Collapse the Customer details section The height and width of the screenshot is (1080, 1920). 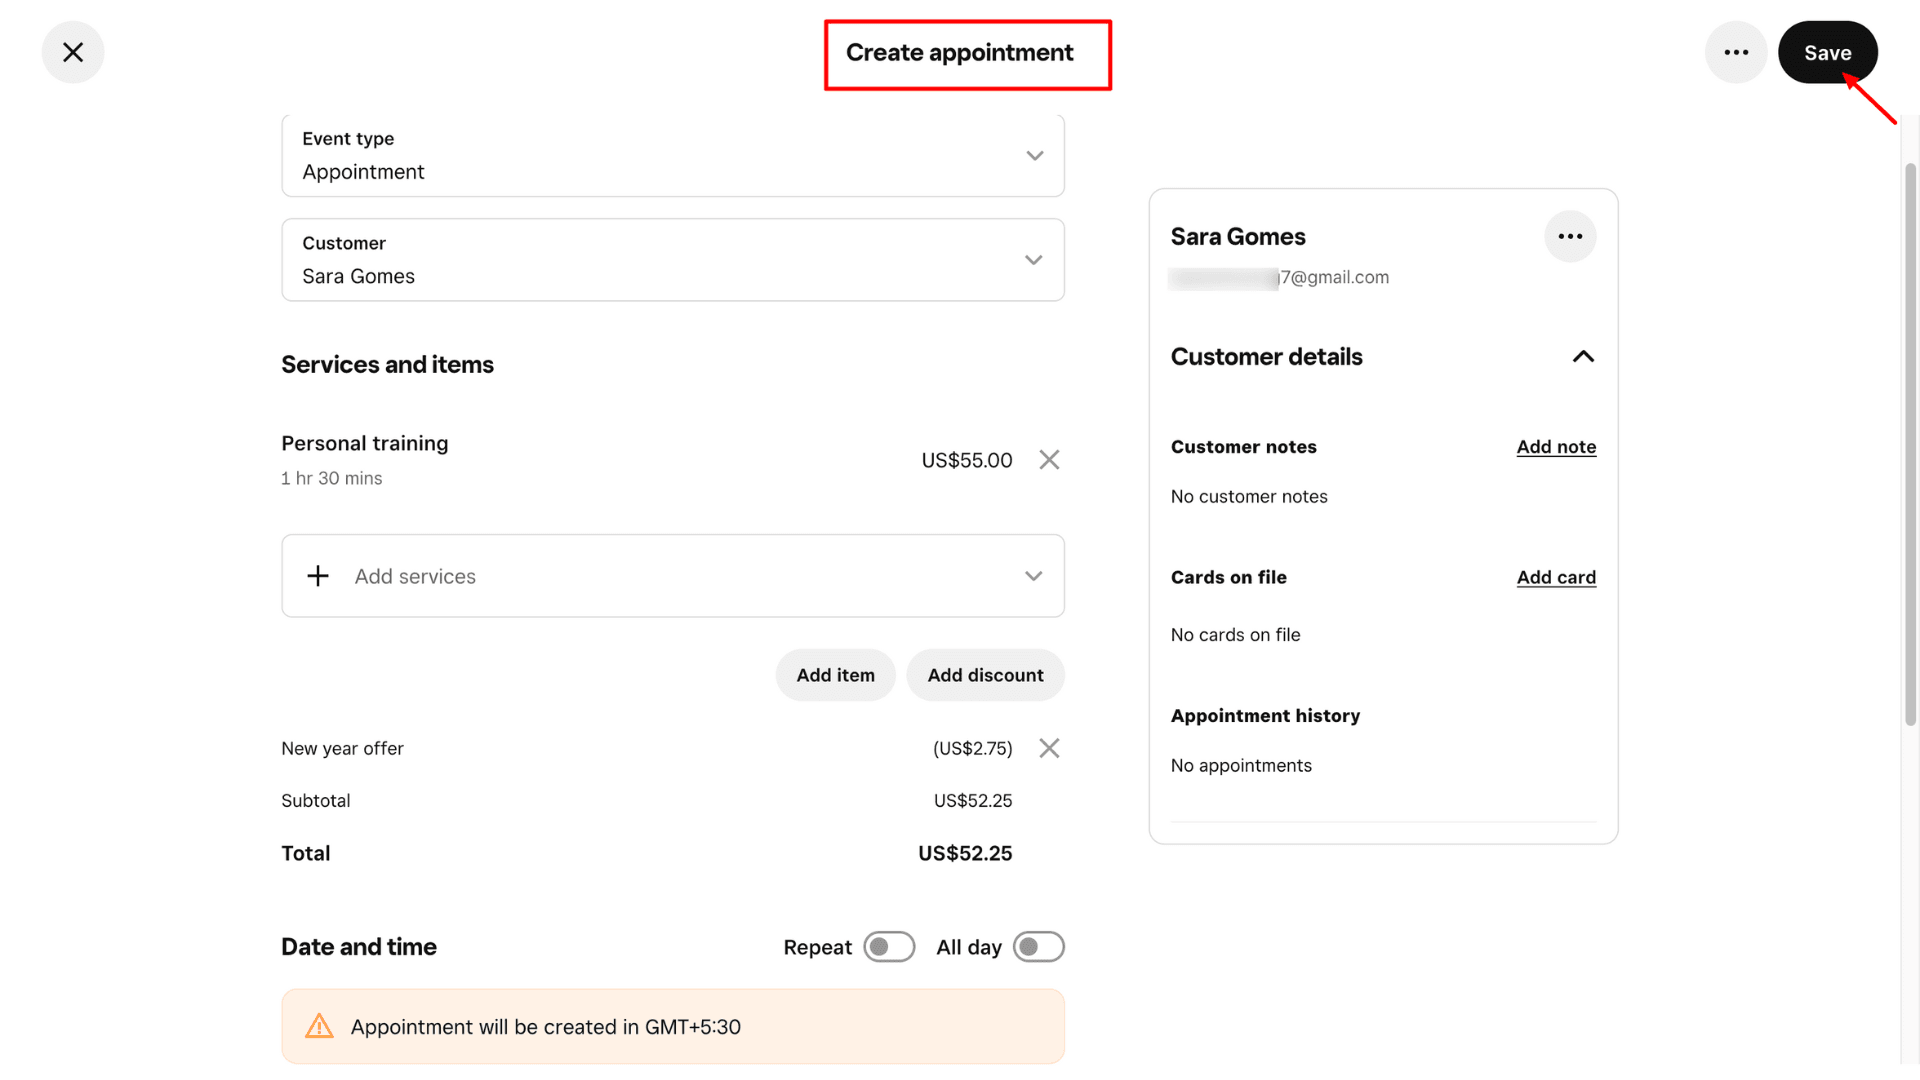pyautogui.click(x=1583, y=357)
